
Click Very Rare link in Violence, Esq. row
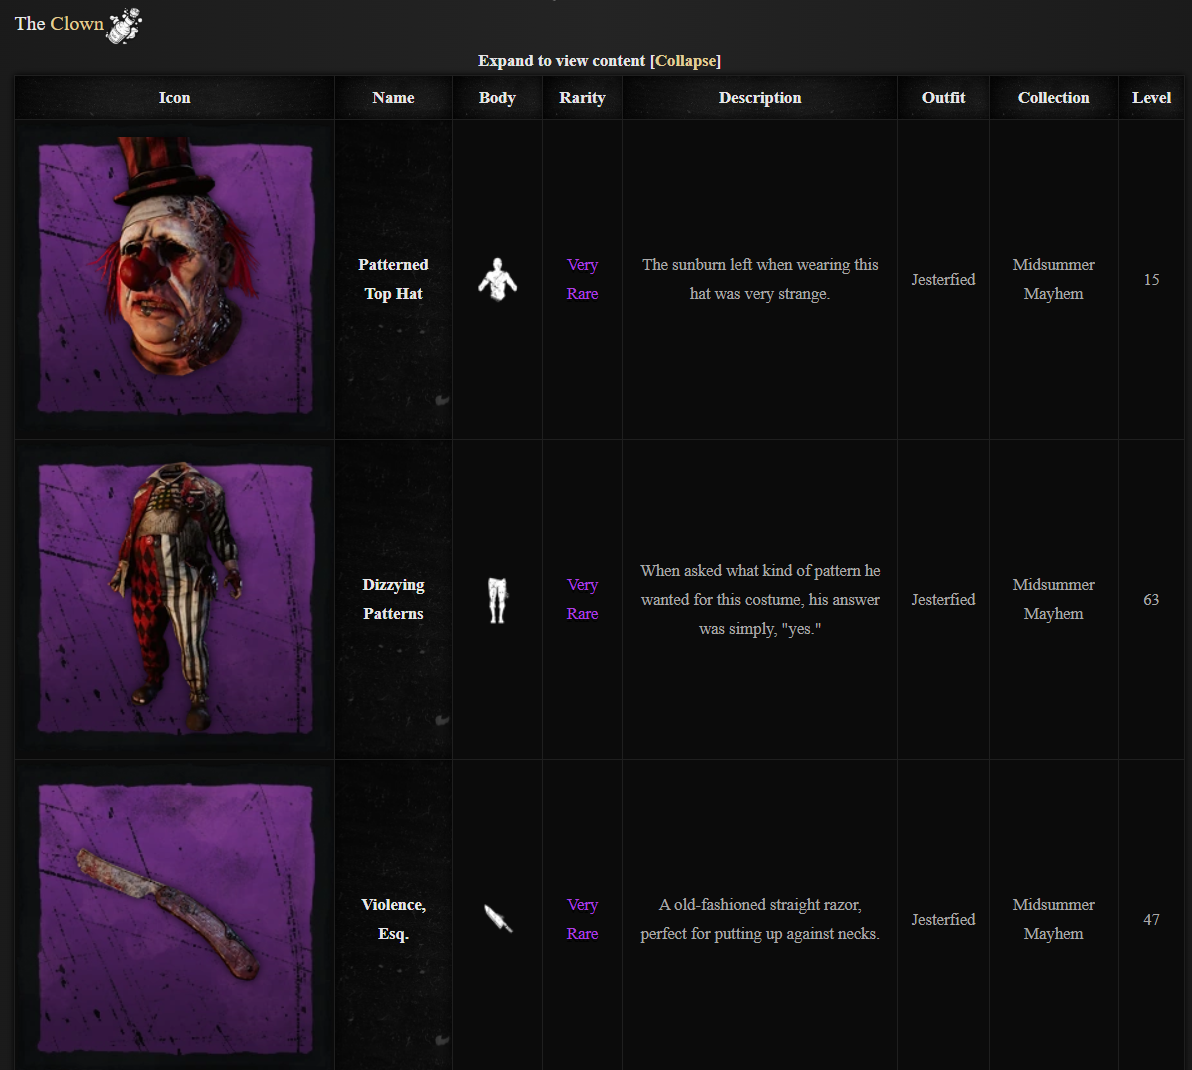tap(582, 919)
